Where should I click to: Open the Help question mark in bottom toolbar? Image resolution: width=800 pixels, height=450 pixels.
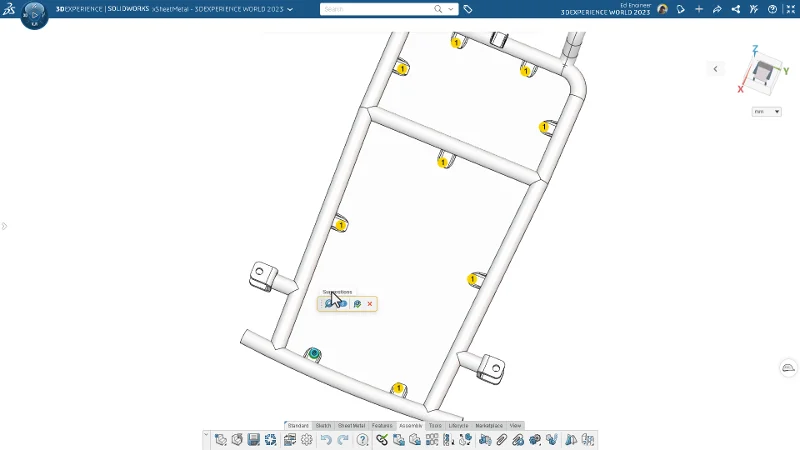pyautogui.click(x=363, y=439)
